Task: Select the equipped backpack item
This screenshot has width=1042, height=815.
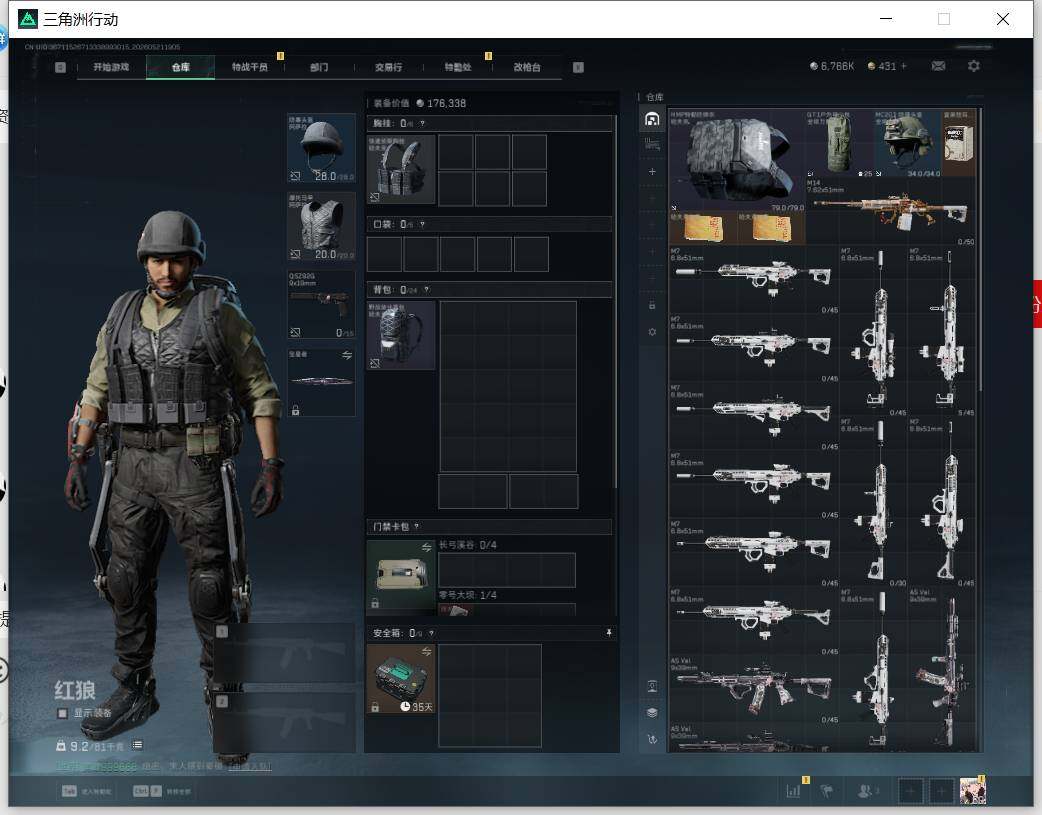Action: tap(401, 335)
